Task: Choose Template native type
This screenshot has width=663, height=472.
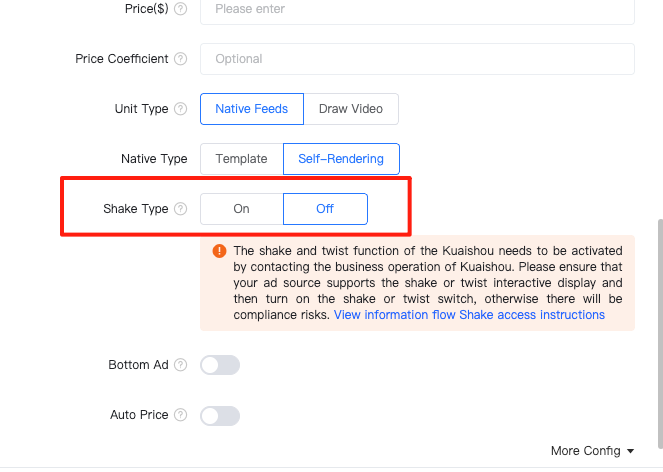Action: (242, 159)
